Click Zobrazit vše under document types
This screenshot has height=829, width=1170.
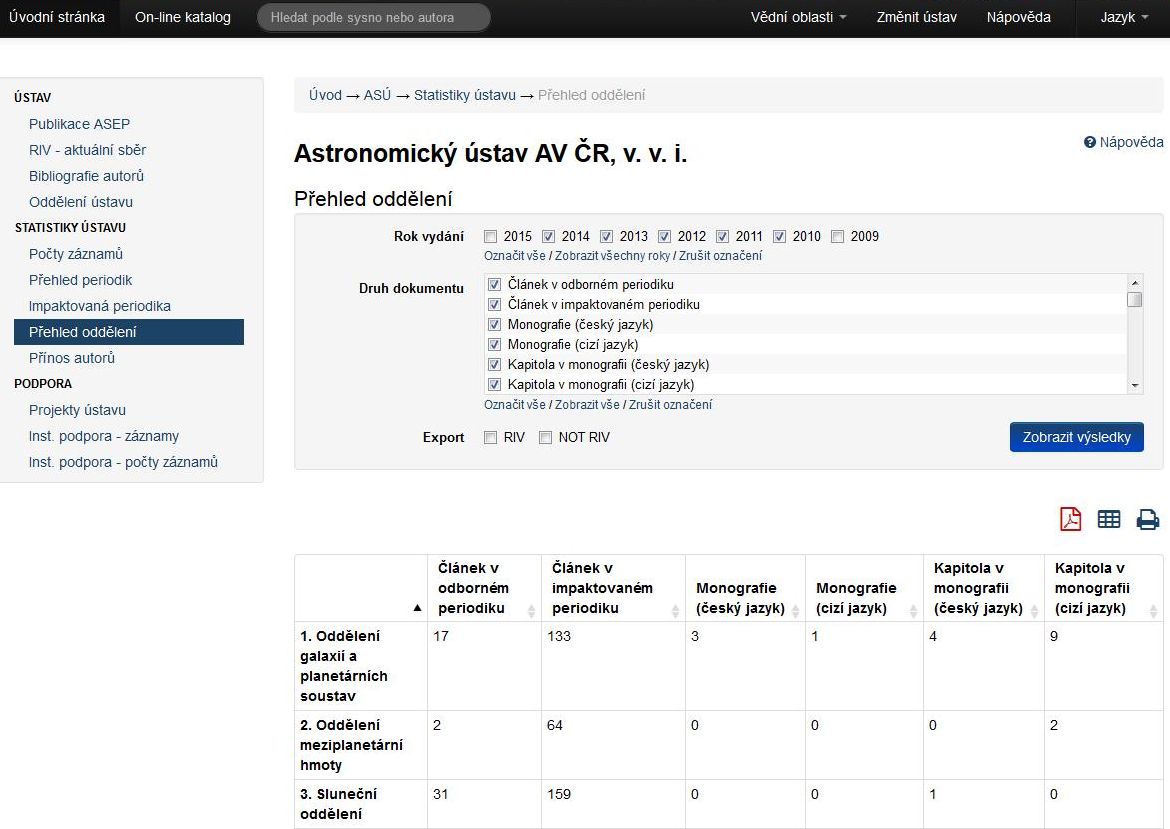(x=587, y=404)
